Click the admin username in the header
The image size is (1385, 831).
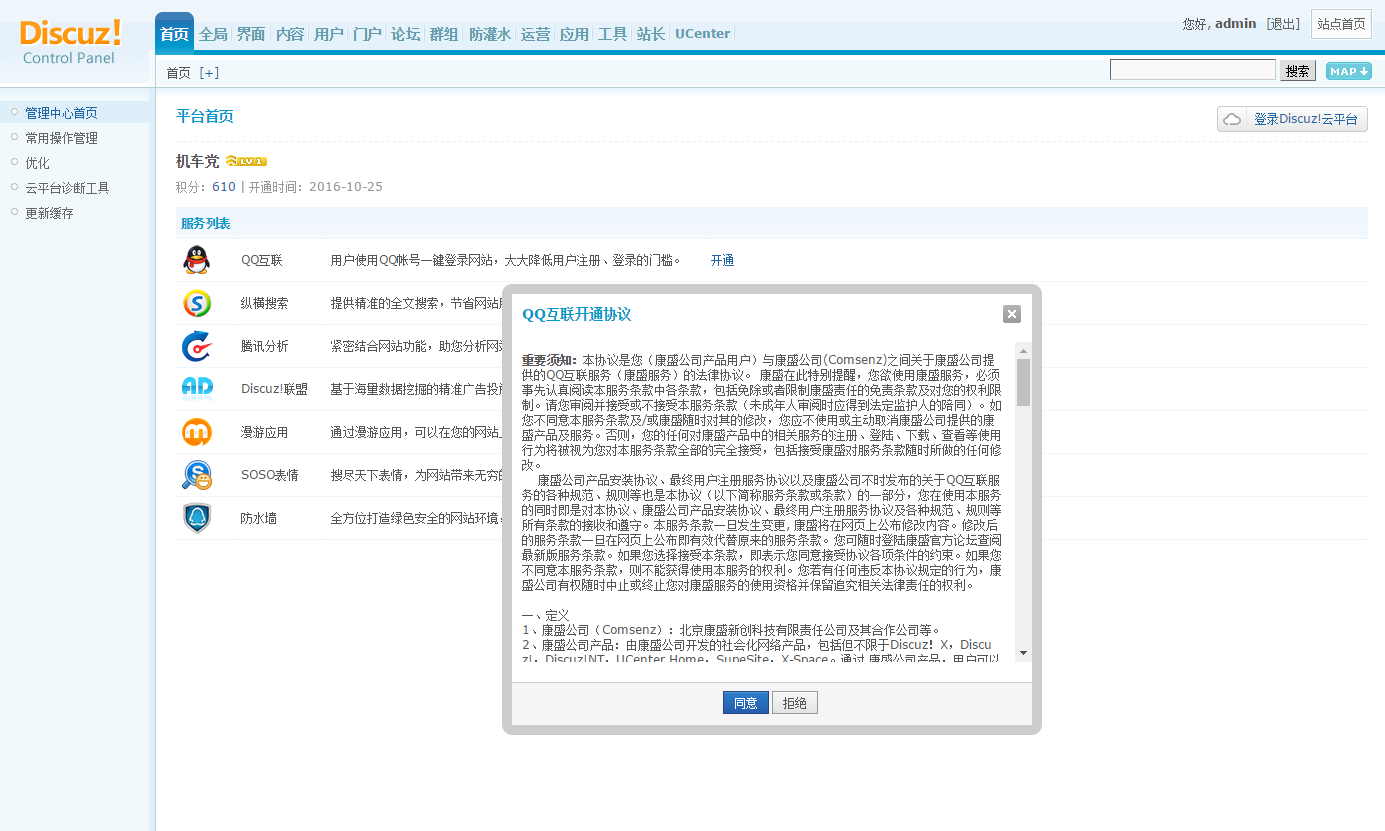(1235, 23)
